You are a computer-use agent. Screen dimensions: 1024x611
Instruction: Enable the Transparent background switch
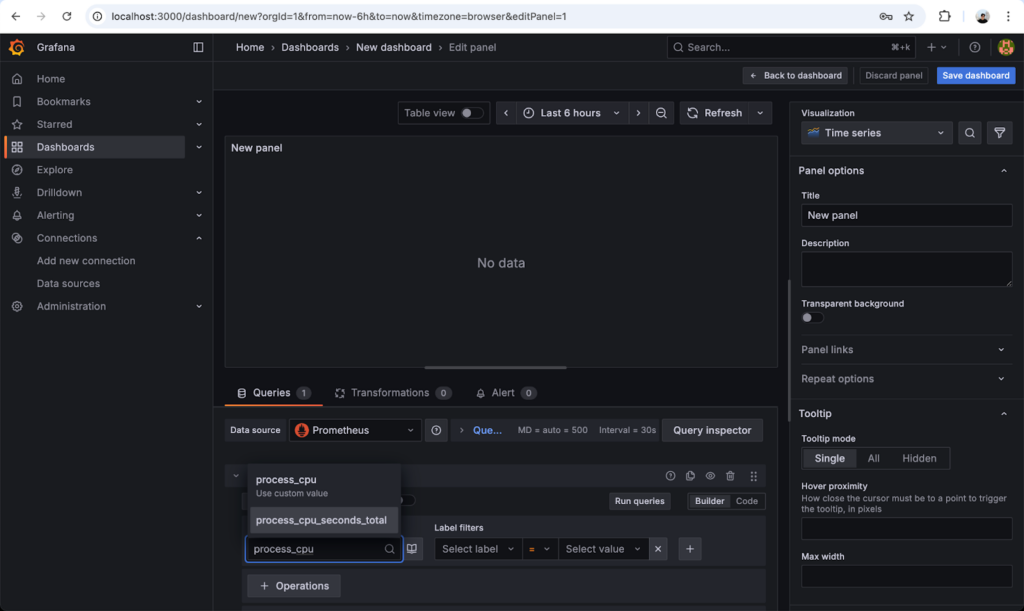coord(812,318)
